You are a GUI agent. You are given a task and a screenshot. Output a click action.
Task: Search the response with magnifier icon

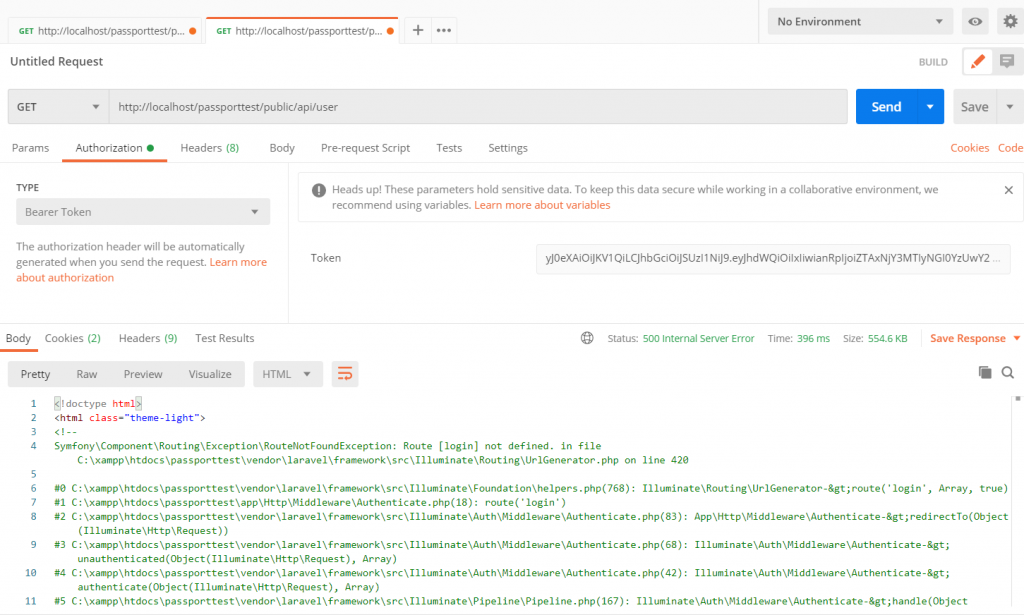1008,372
